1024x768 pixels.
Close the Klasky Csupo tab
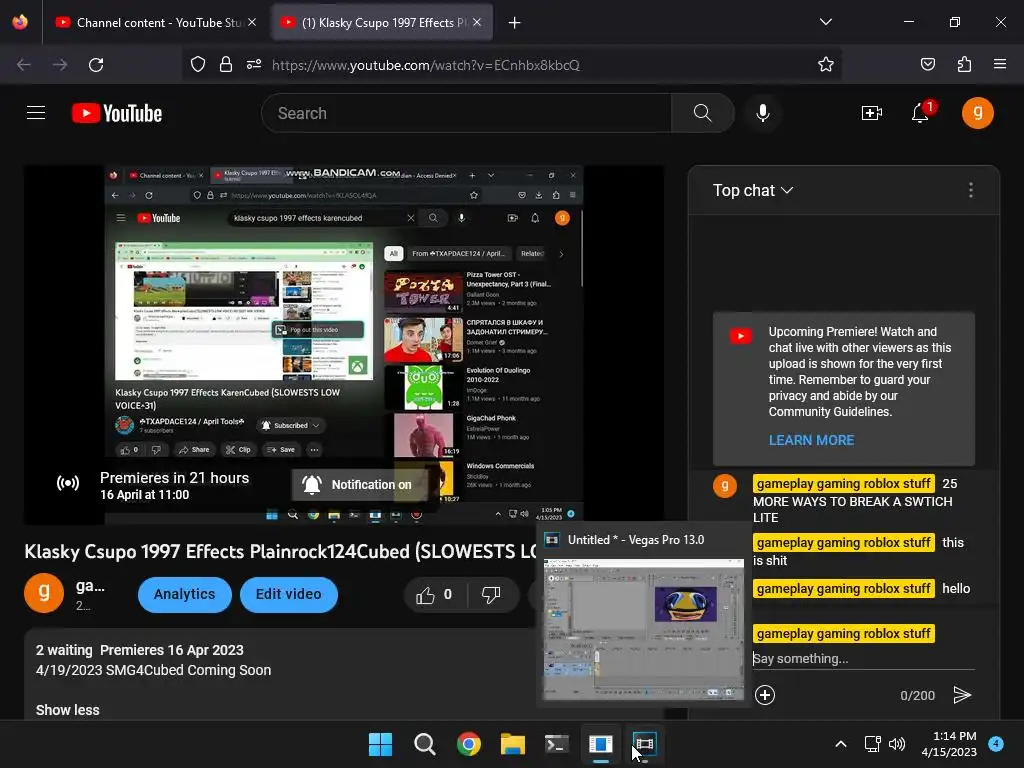pos(477,23)
